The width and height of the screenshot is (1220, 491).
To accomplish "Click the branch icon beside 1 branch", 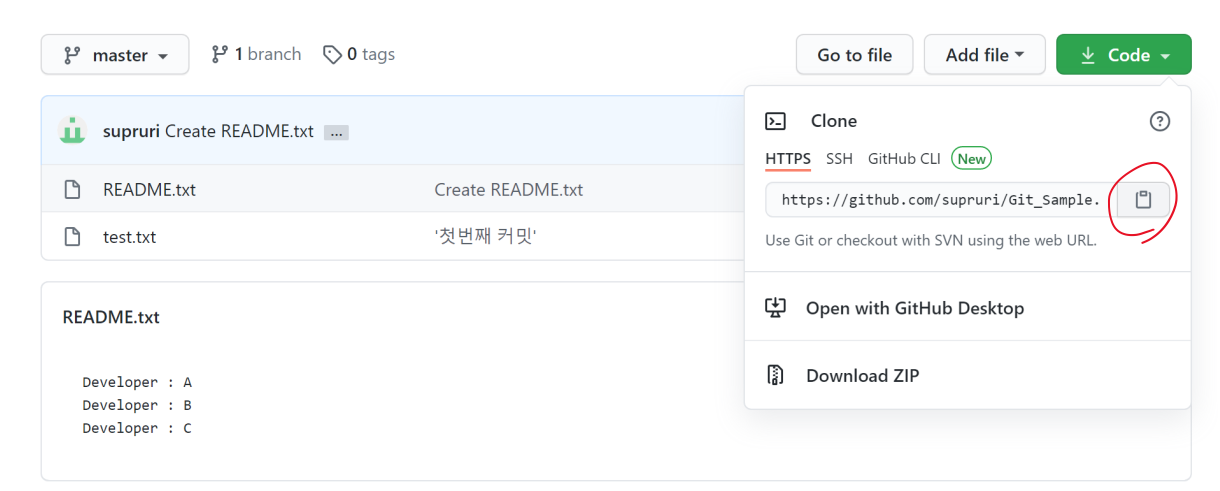I will [219, 54].
